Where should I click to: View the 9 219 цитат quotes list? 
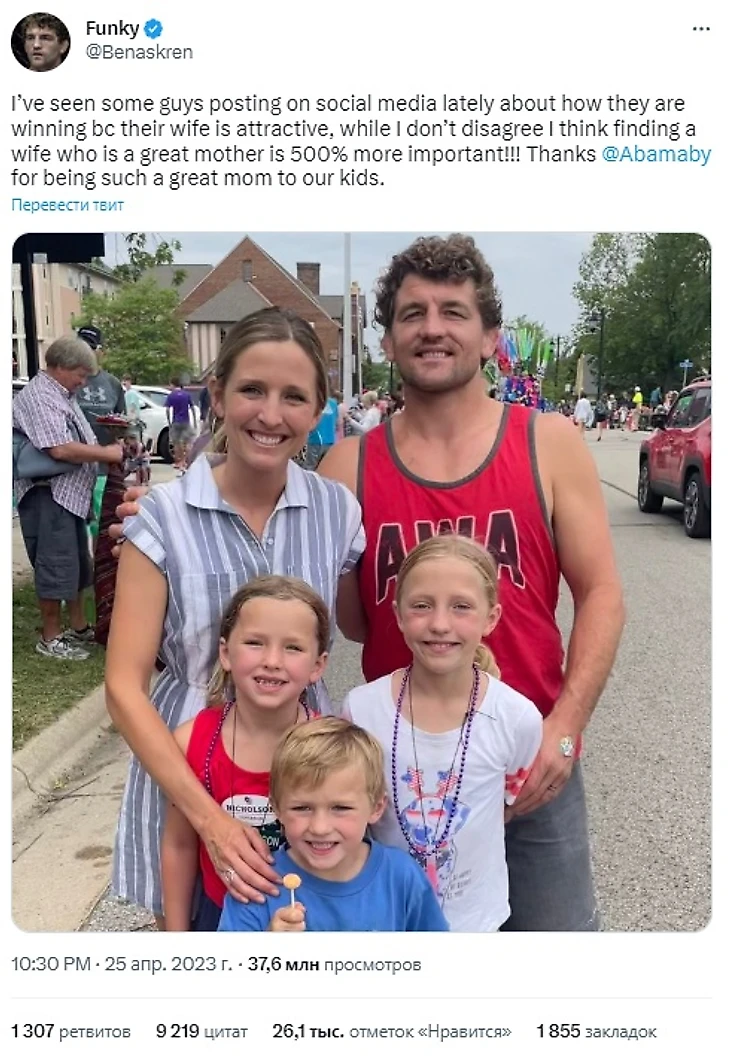coord(201,1031)
